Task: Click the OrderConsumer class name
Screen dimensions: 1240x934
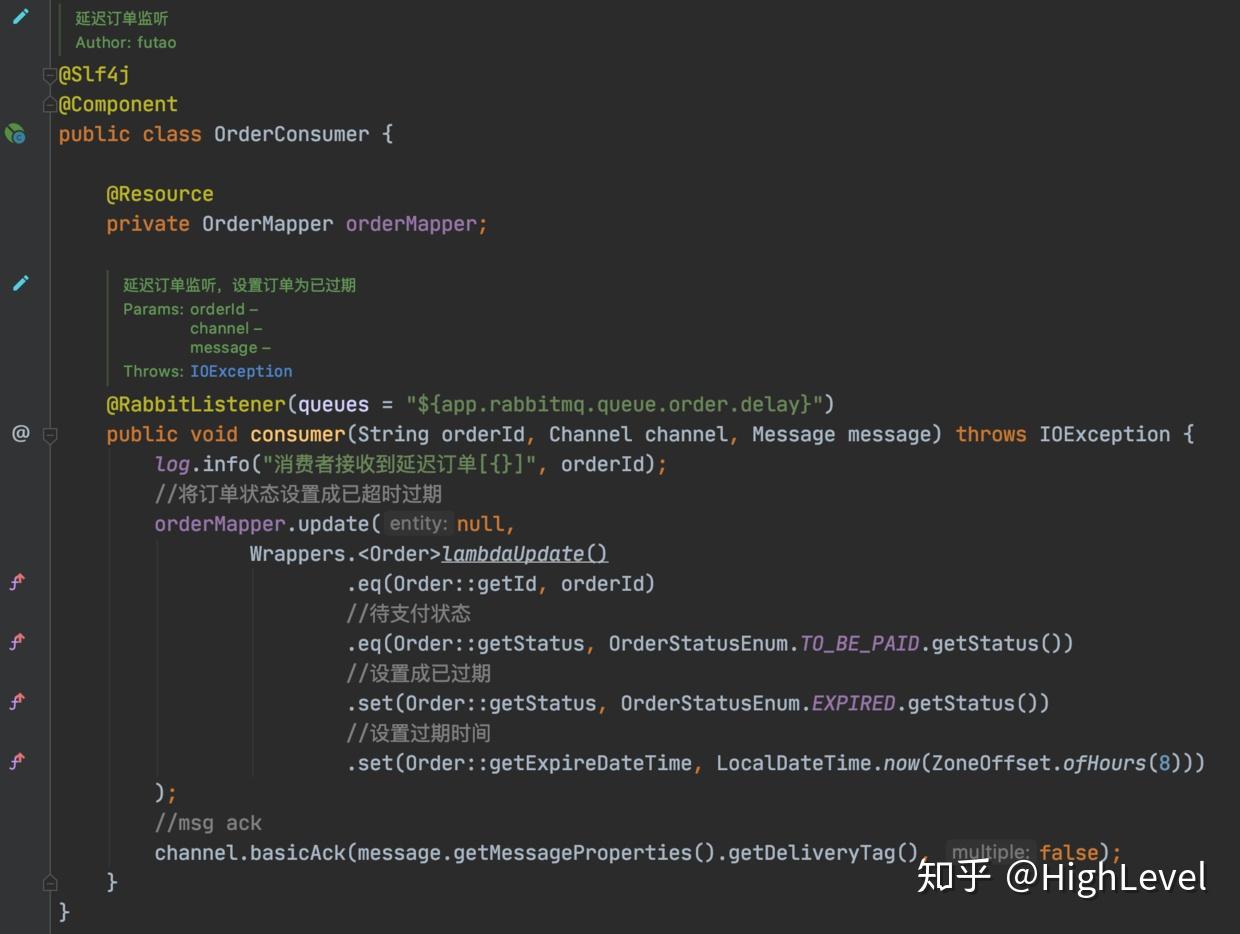Action: [292, 134]
